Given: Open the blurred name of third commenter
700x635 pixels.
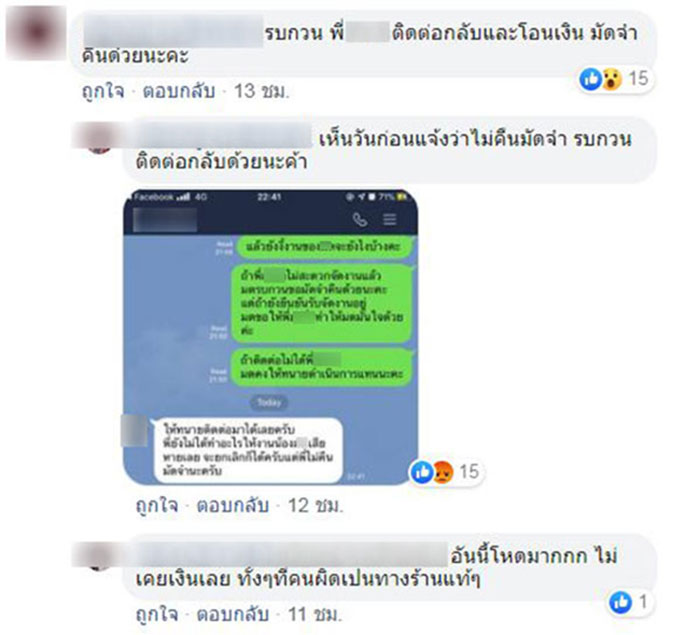Looking at the screenshot, I should click(291, 555).
